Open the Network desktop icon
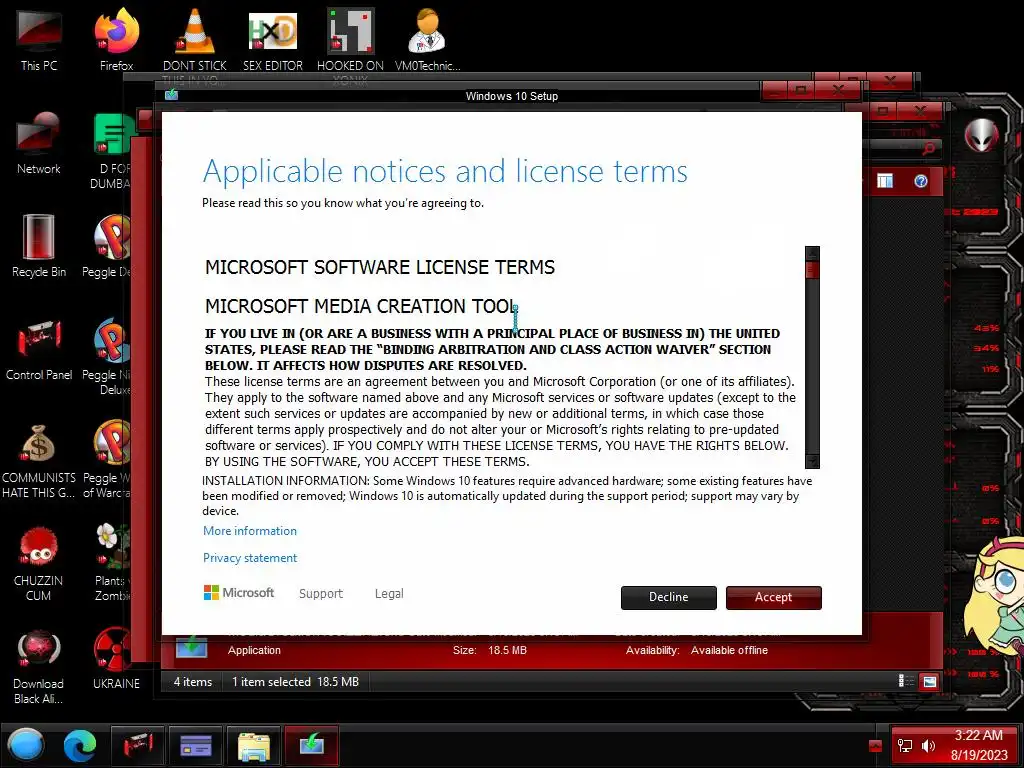Viewport: 1024px width, 768px height. pos(39,144)
